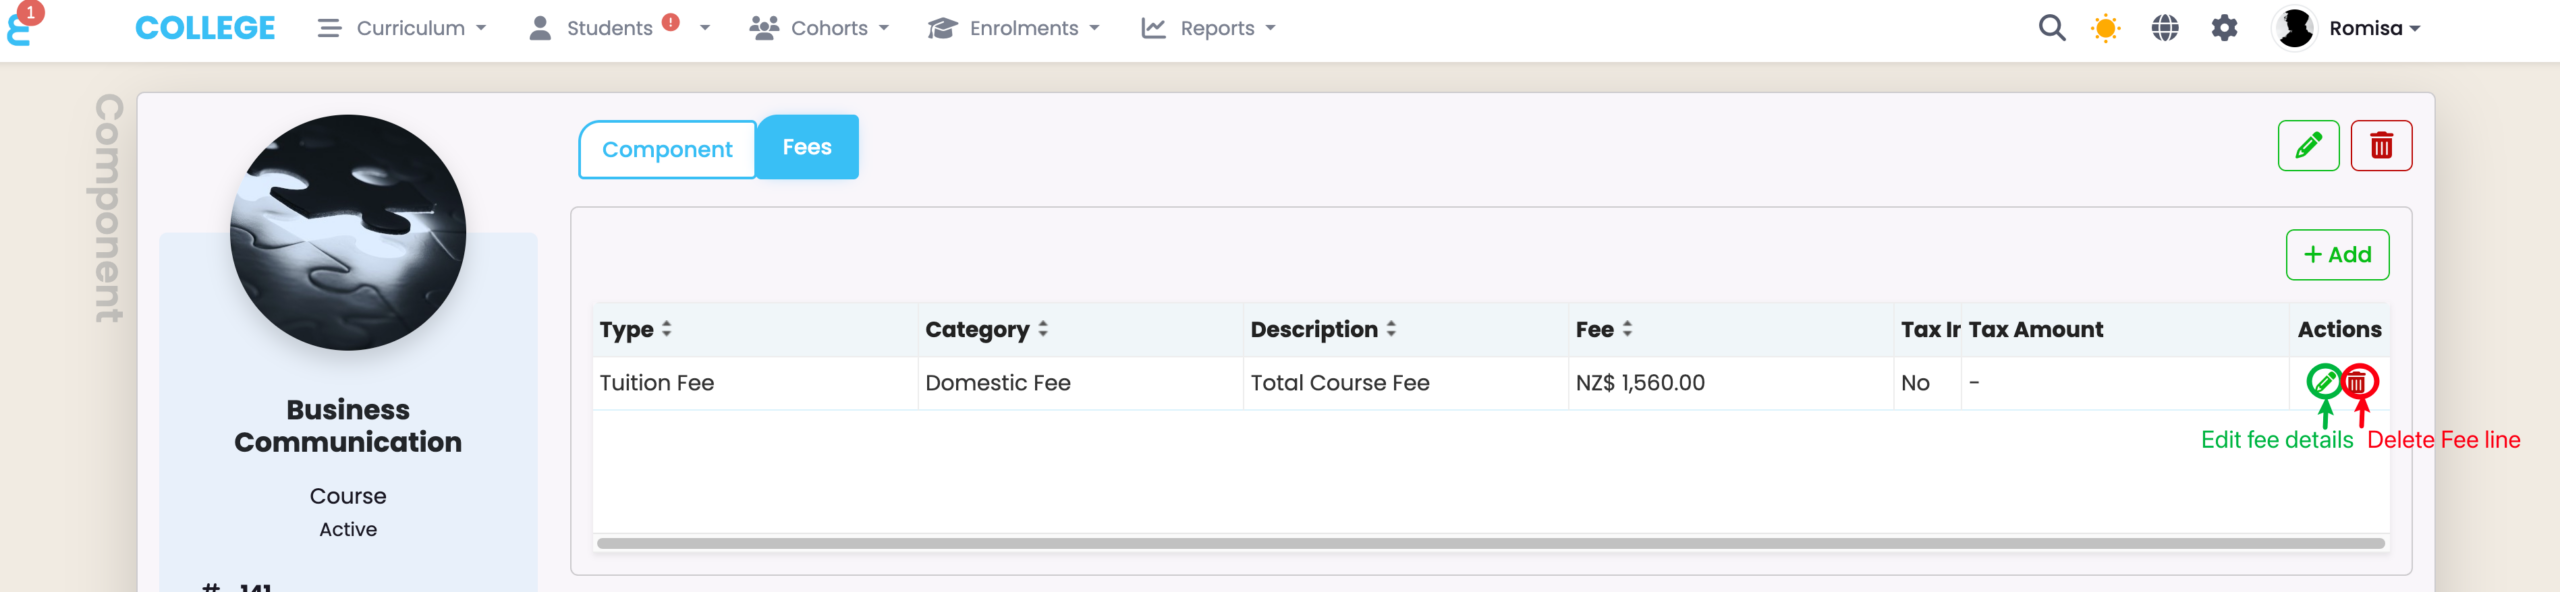2560x592 pixels.
Task: Open the Reports menu
Action: tap(1209, 28)
